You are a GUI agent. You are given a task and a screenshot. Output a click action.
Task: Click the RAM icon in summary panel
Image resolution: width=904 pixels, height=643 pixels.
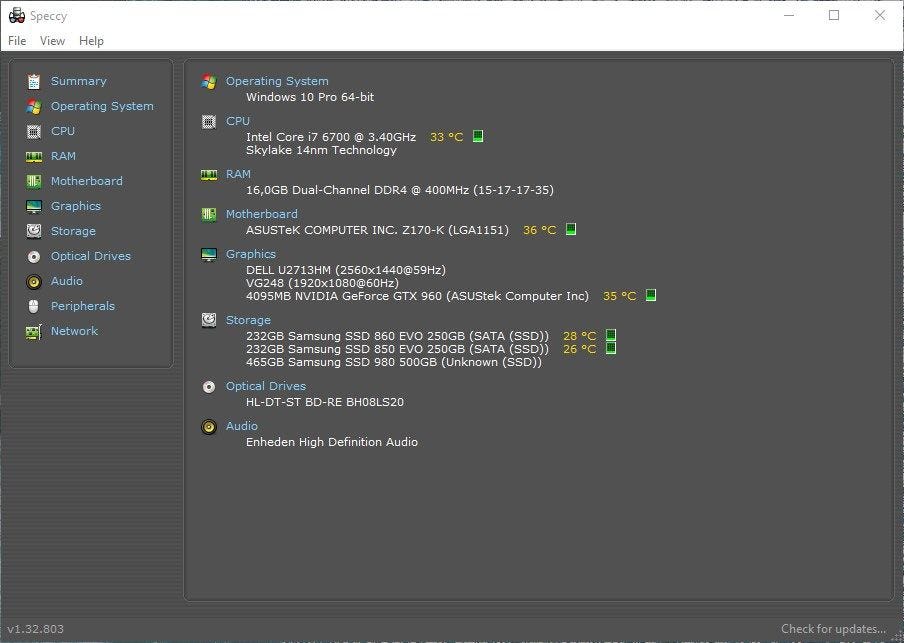pos(209,174)
